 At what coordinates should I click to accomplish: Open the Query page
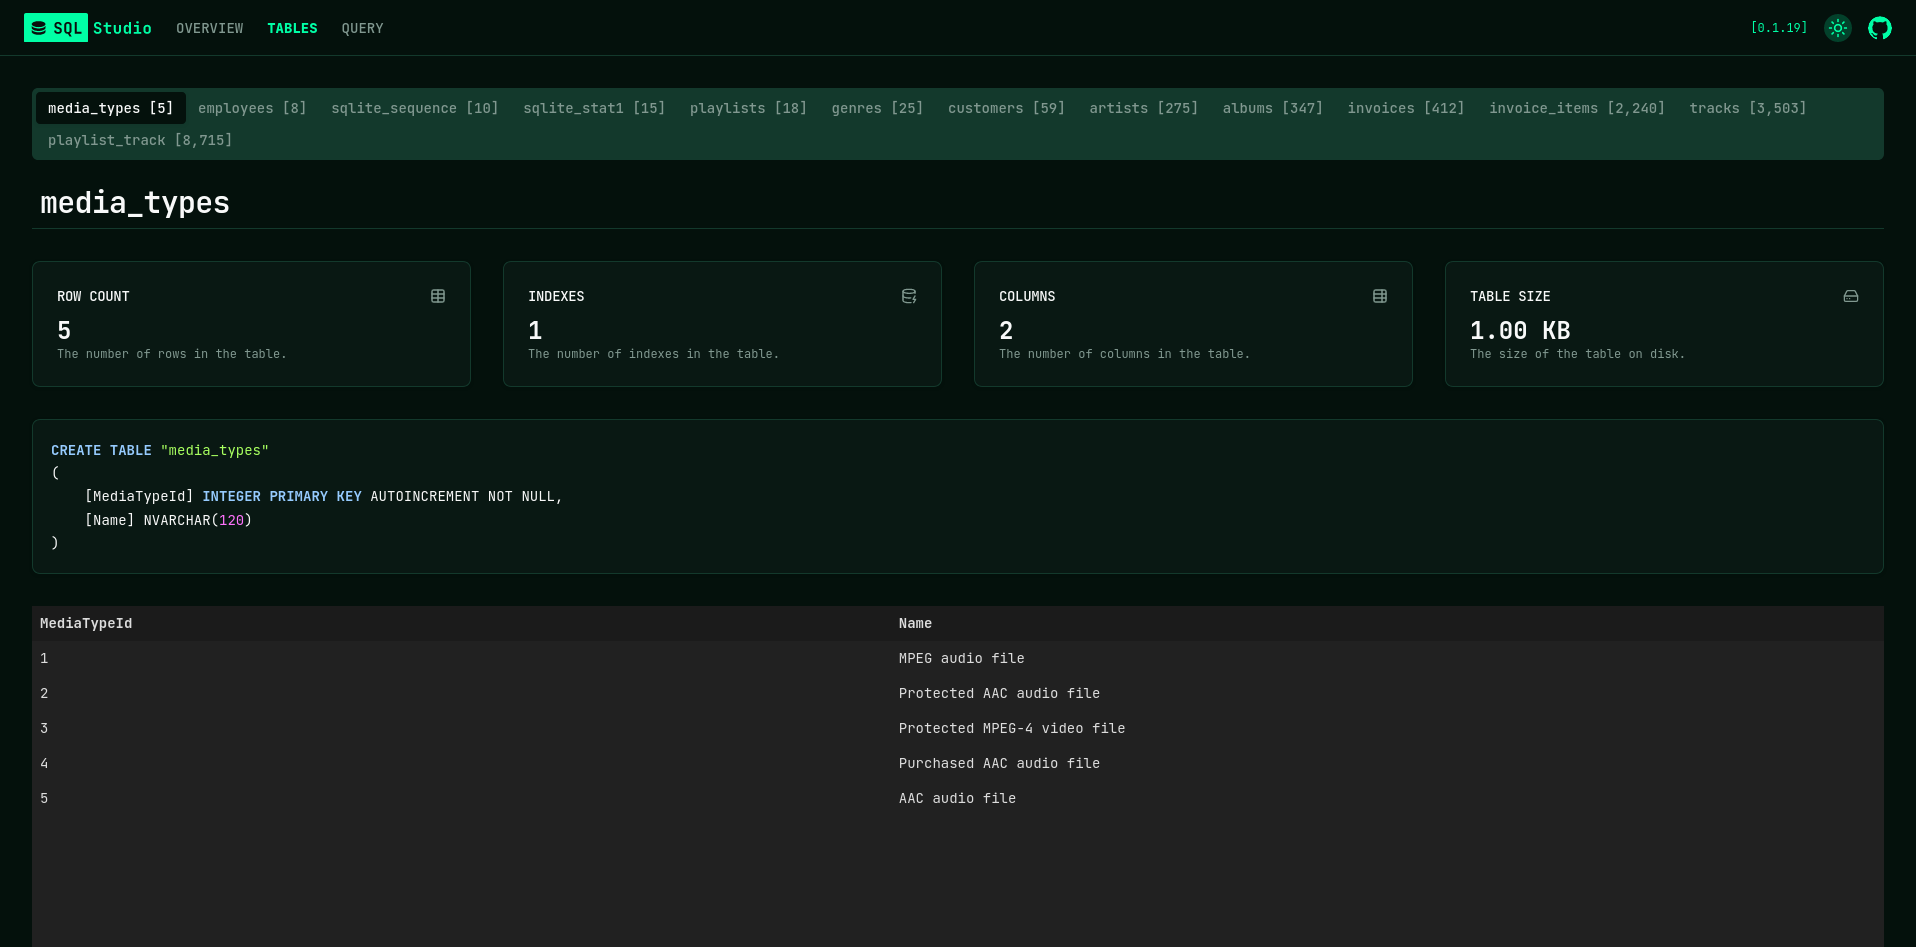tap(362, 28)
